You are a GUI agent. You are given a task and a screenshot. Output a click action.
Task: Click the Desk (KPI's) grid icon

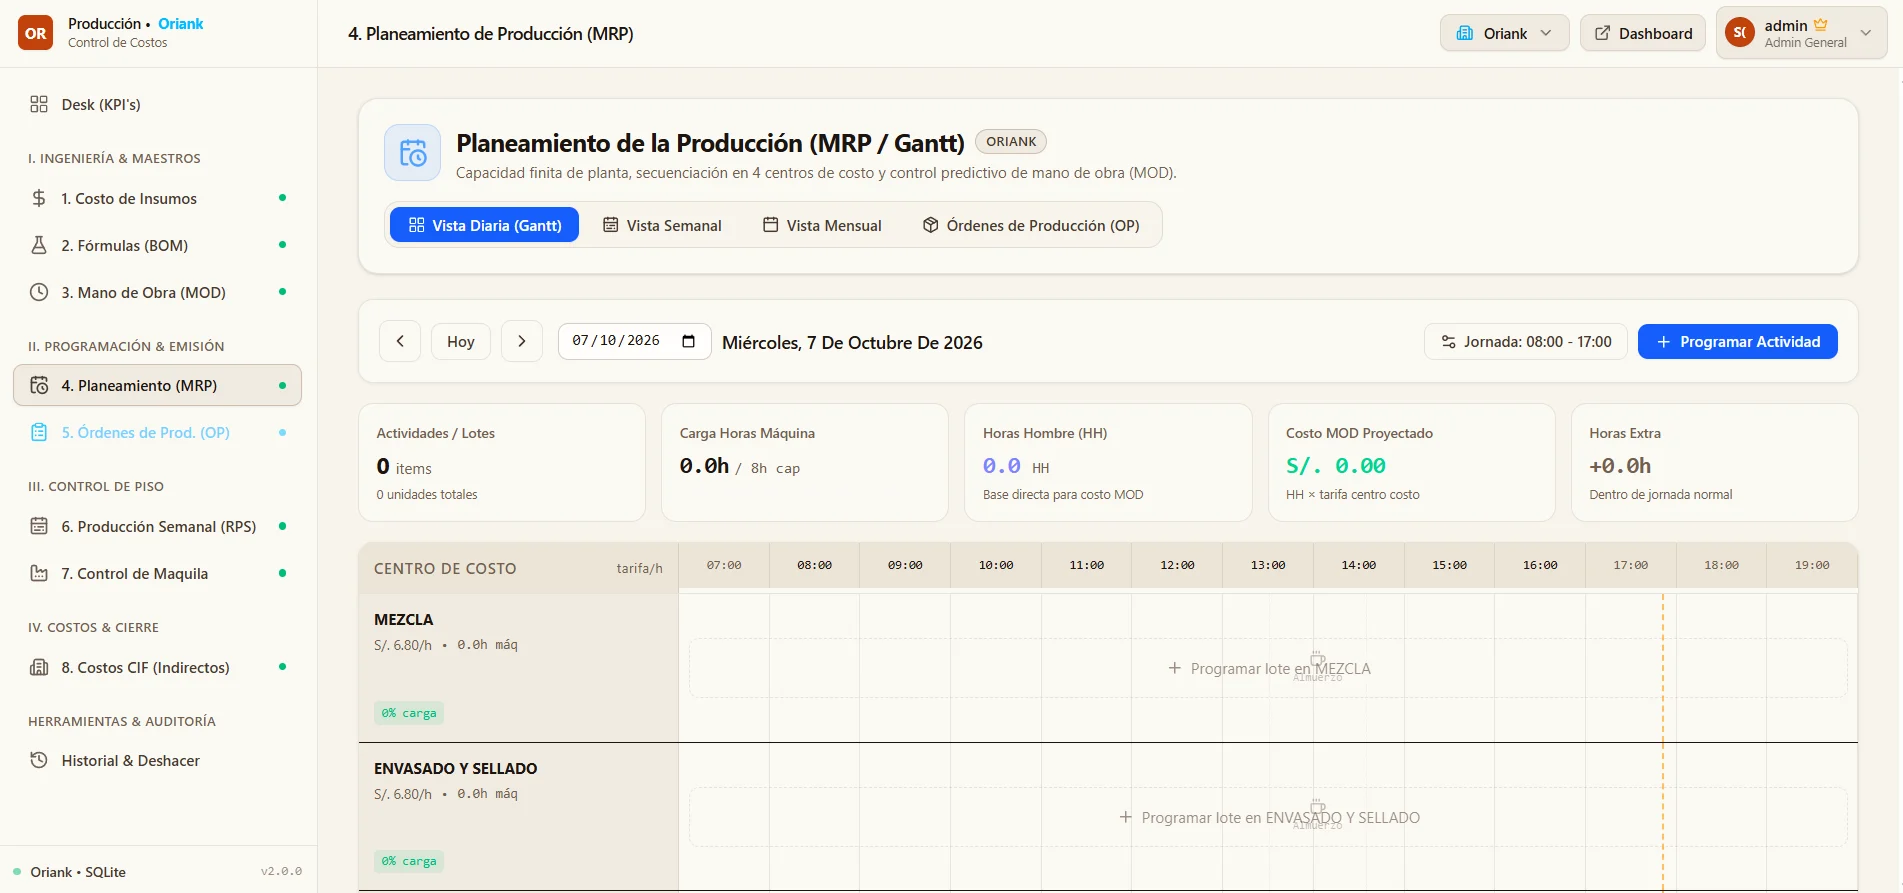[x=39, y=104]
